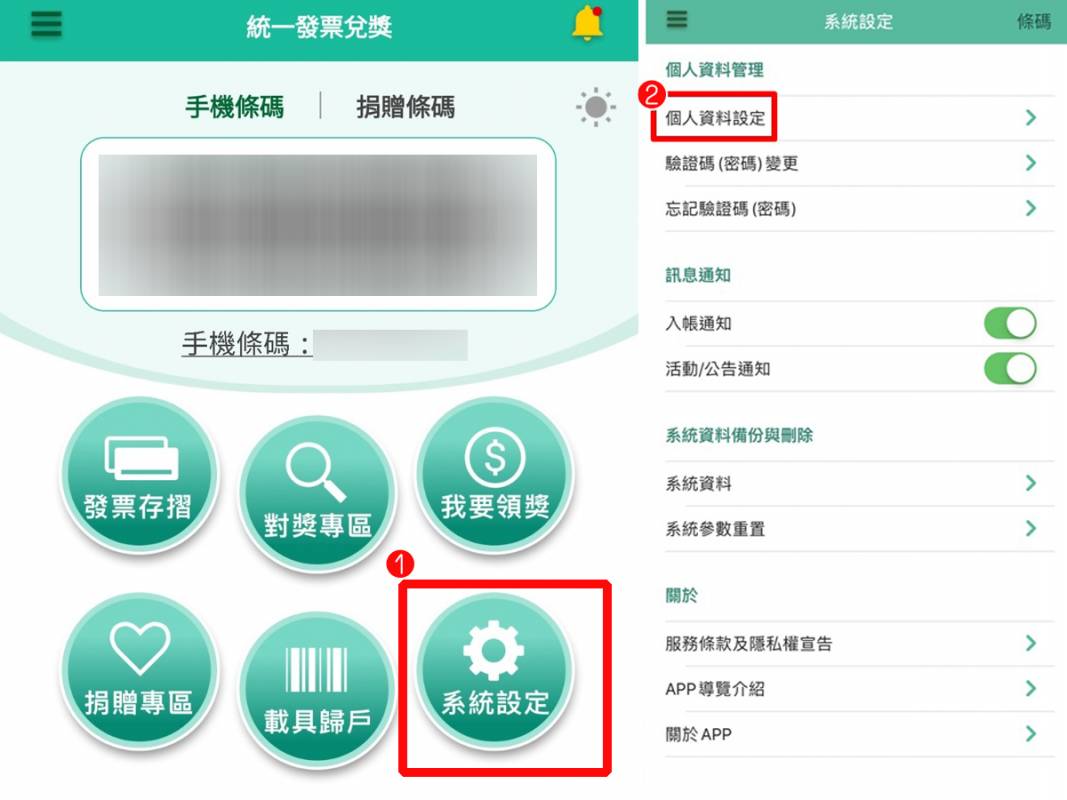Image resolution: width=1067 pixels, height=800 pixels.
Task: Open 系統設定 gear icon
Action: pos(495,671)
